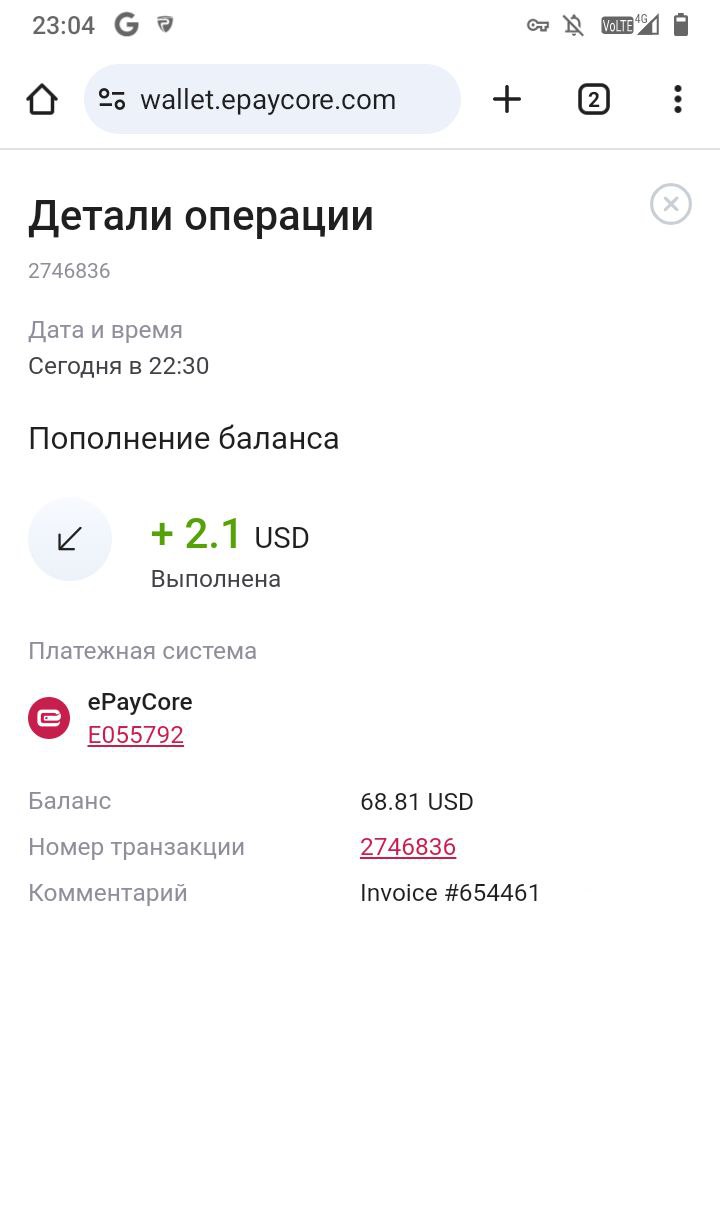Tap the 68.81 USD balance value

point(417,802)
